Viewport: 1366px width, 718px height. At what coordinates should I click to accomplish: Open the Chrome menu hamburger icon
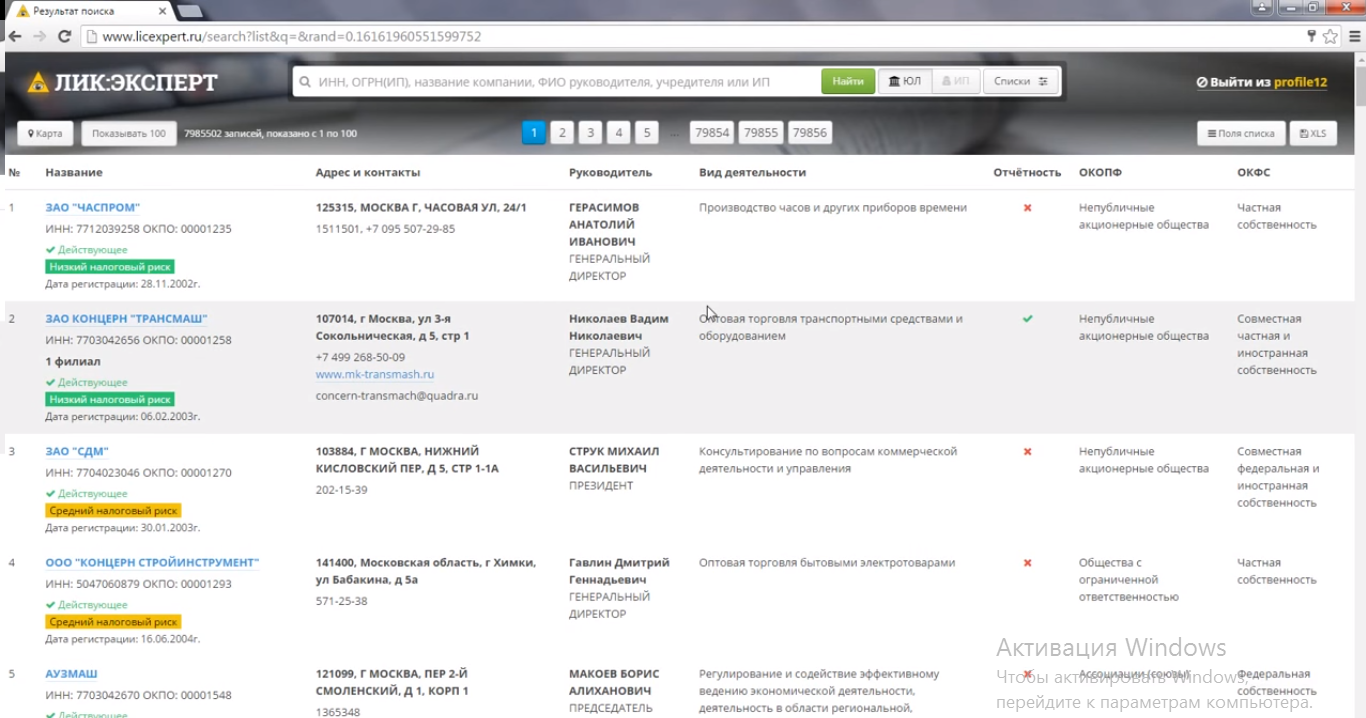point(1350,36)
